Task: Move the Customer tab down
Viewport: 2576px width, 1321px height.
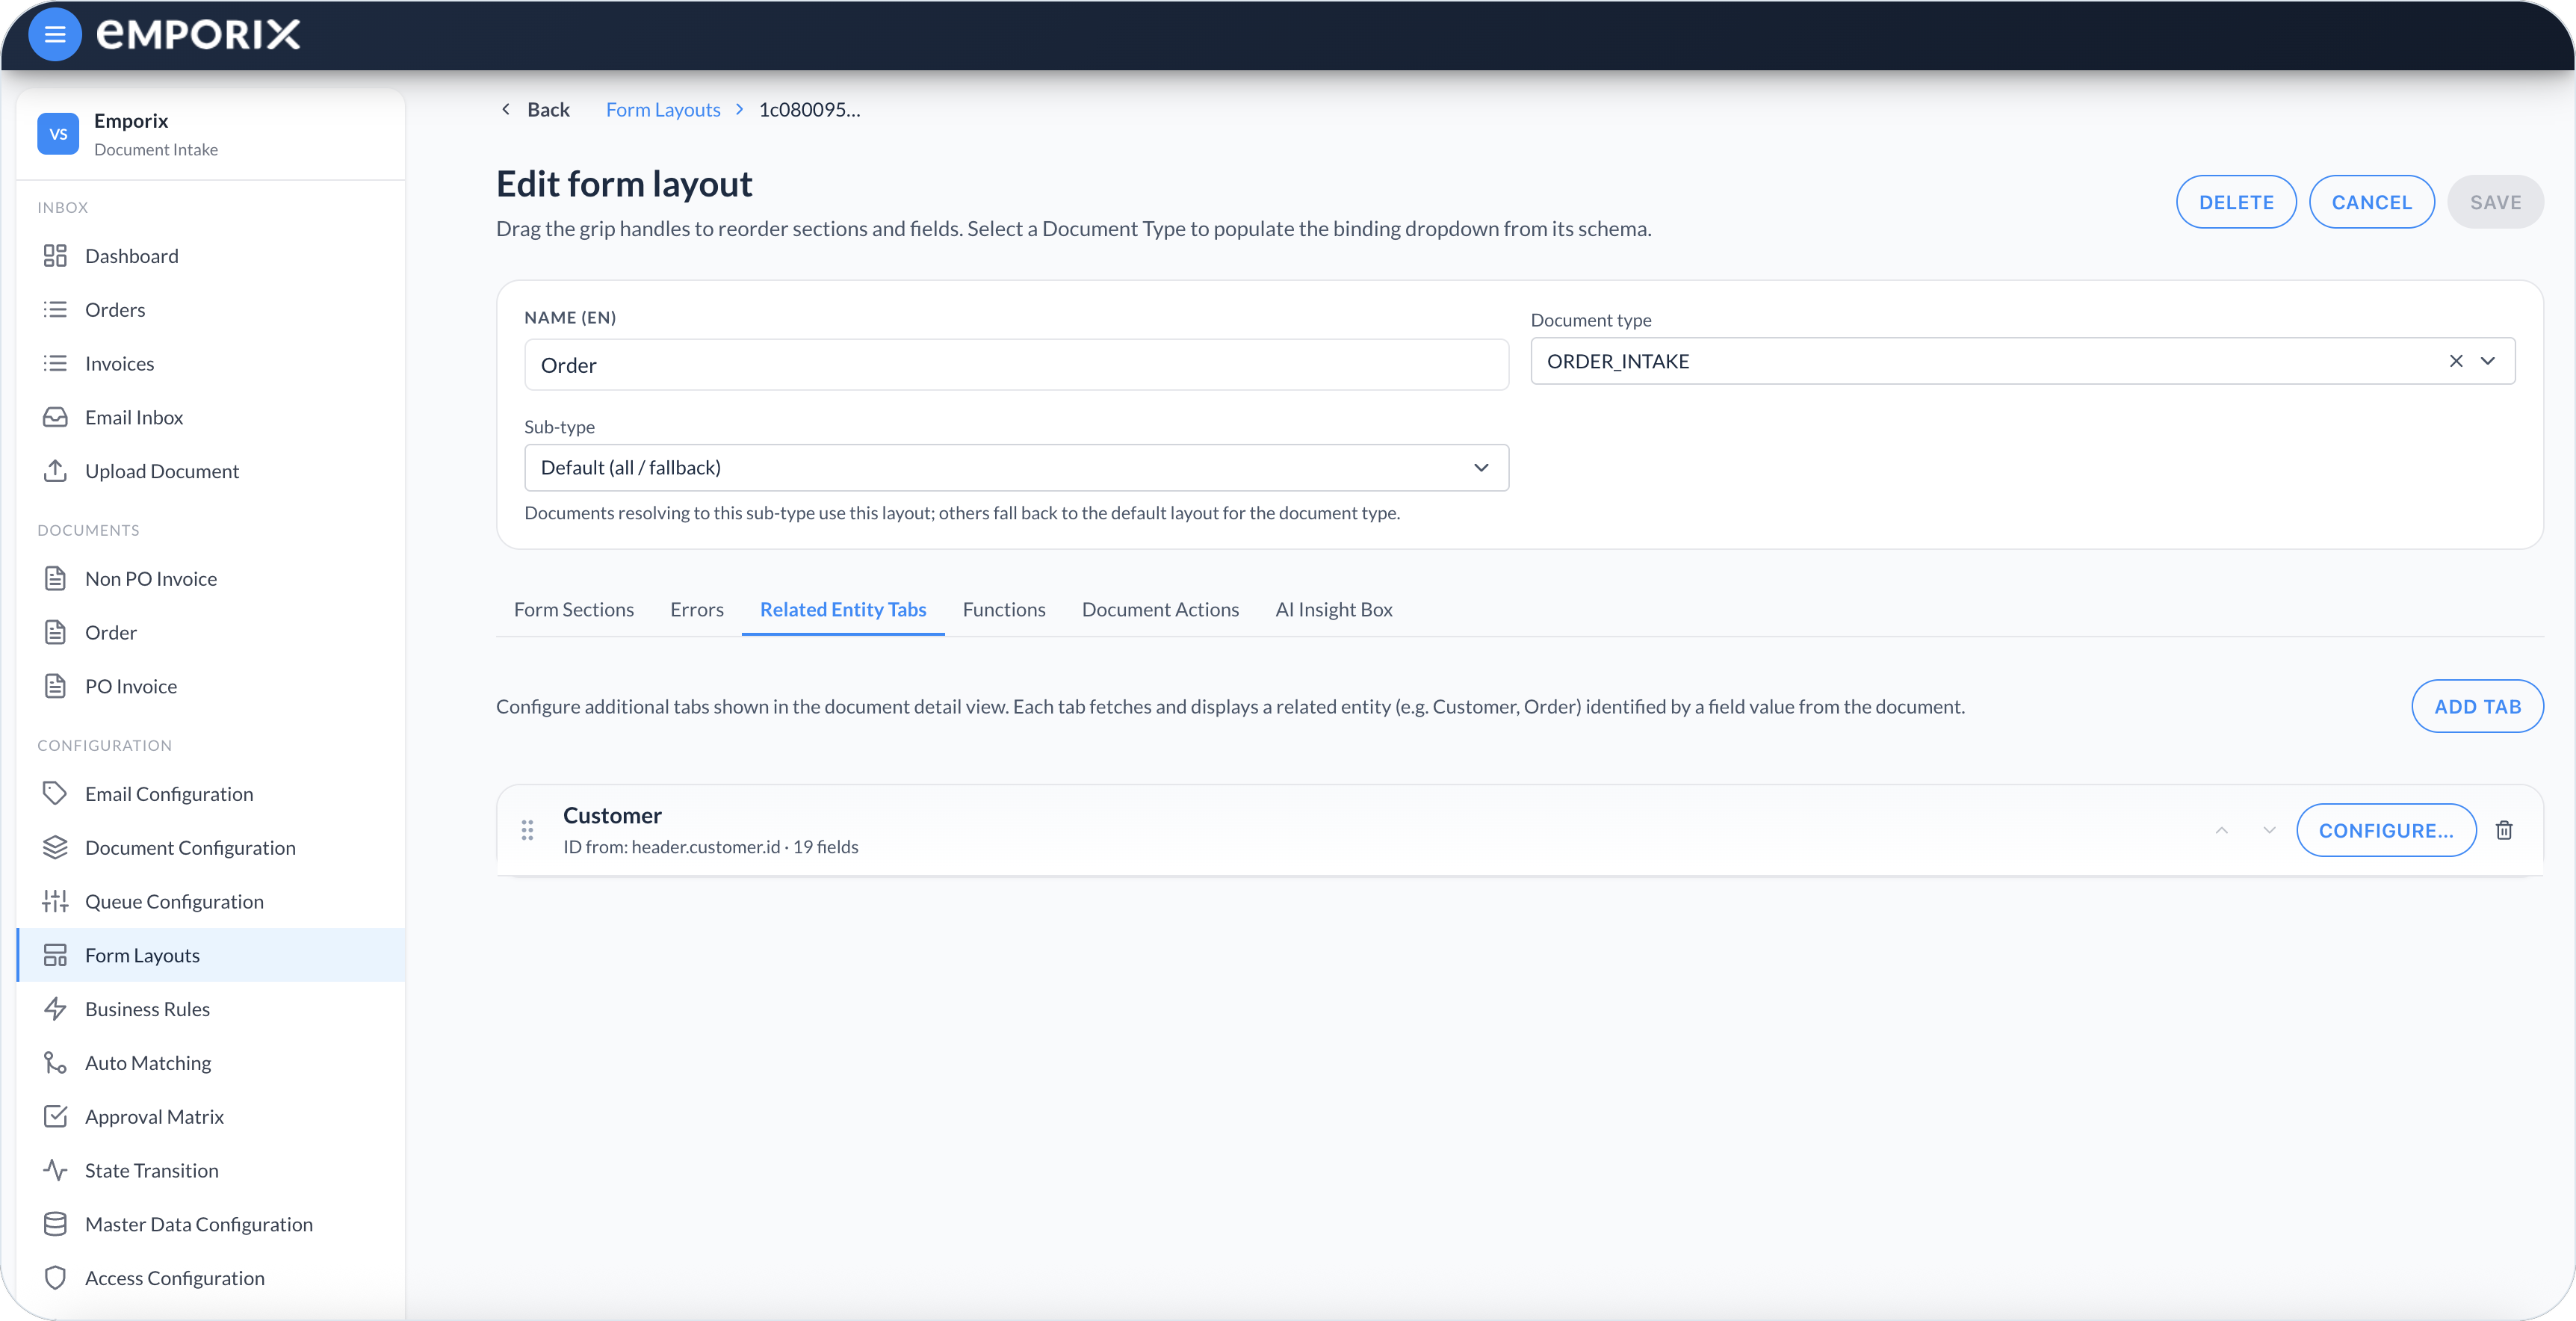Action: [x=2269, y=830]
